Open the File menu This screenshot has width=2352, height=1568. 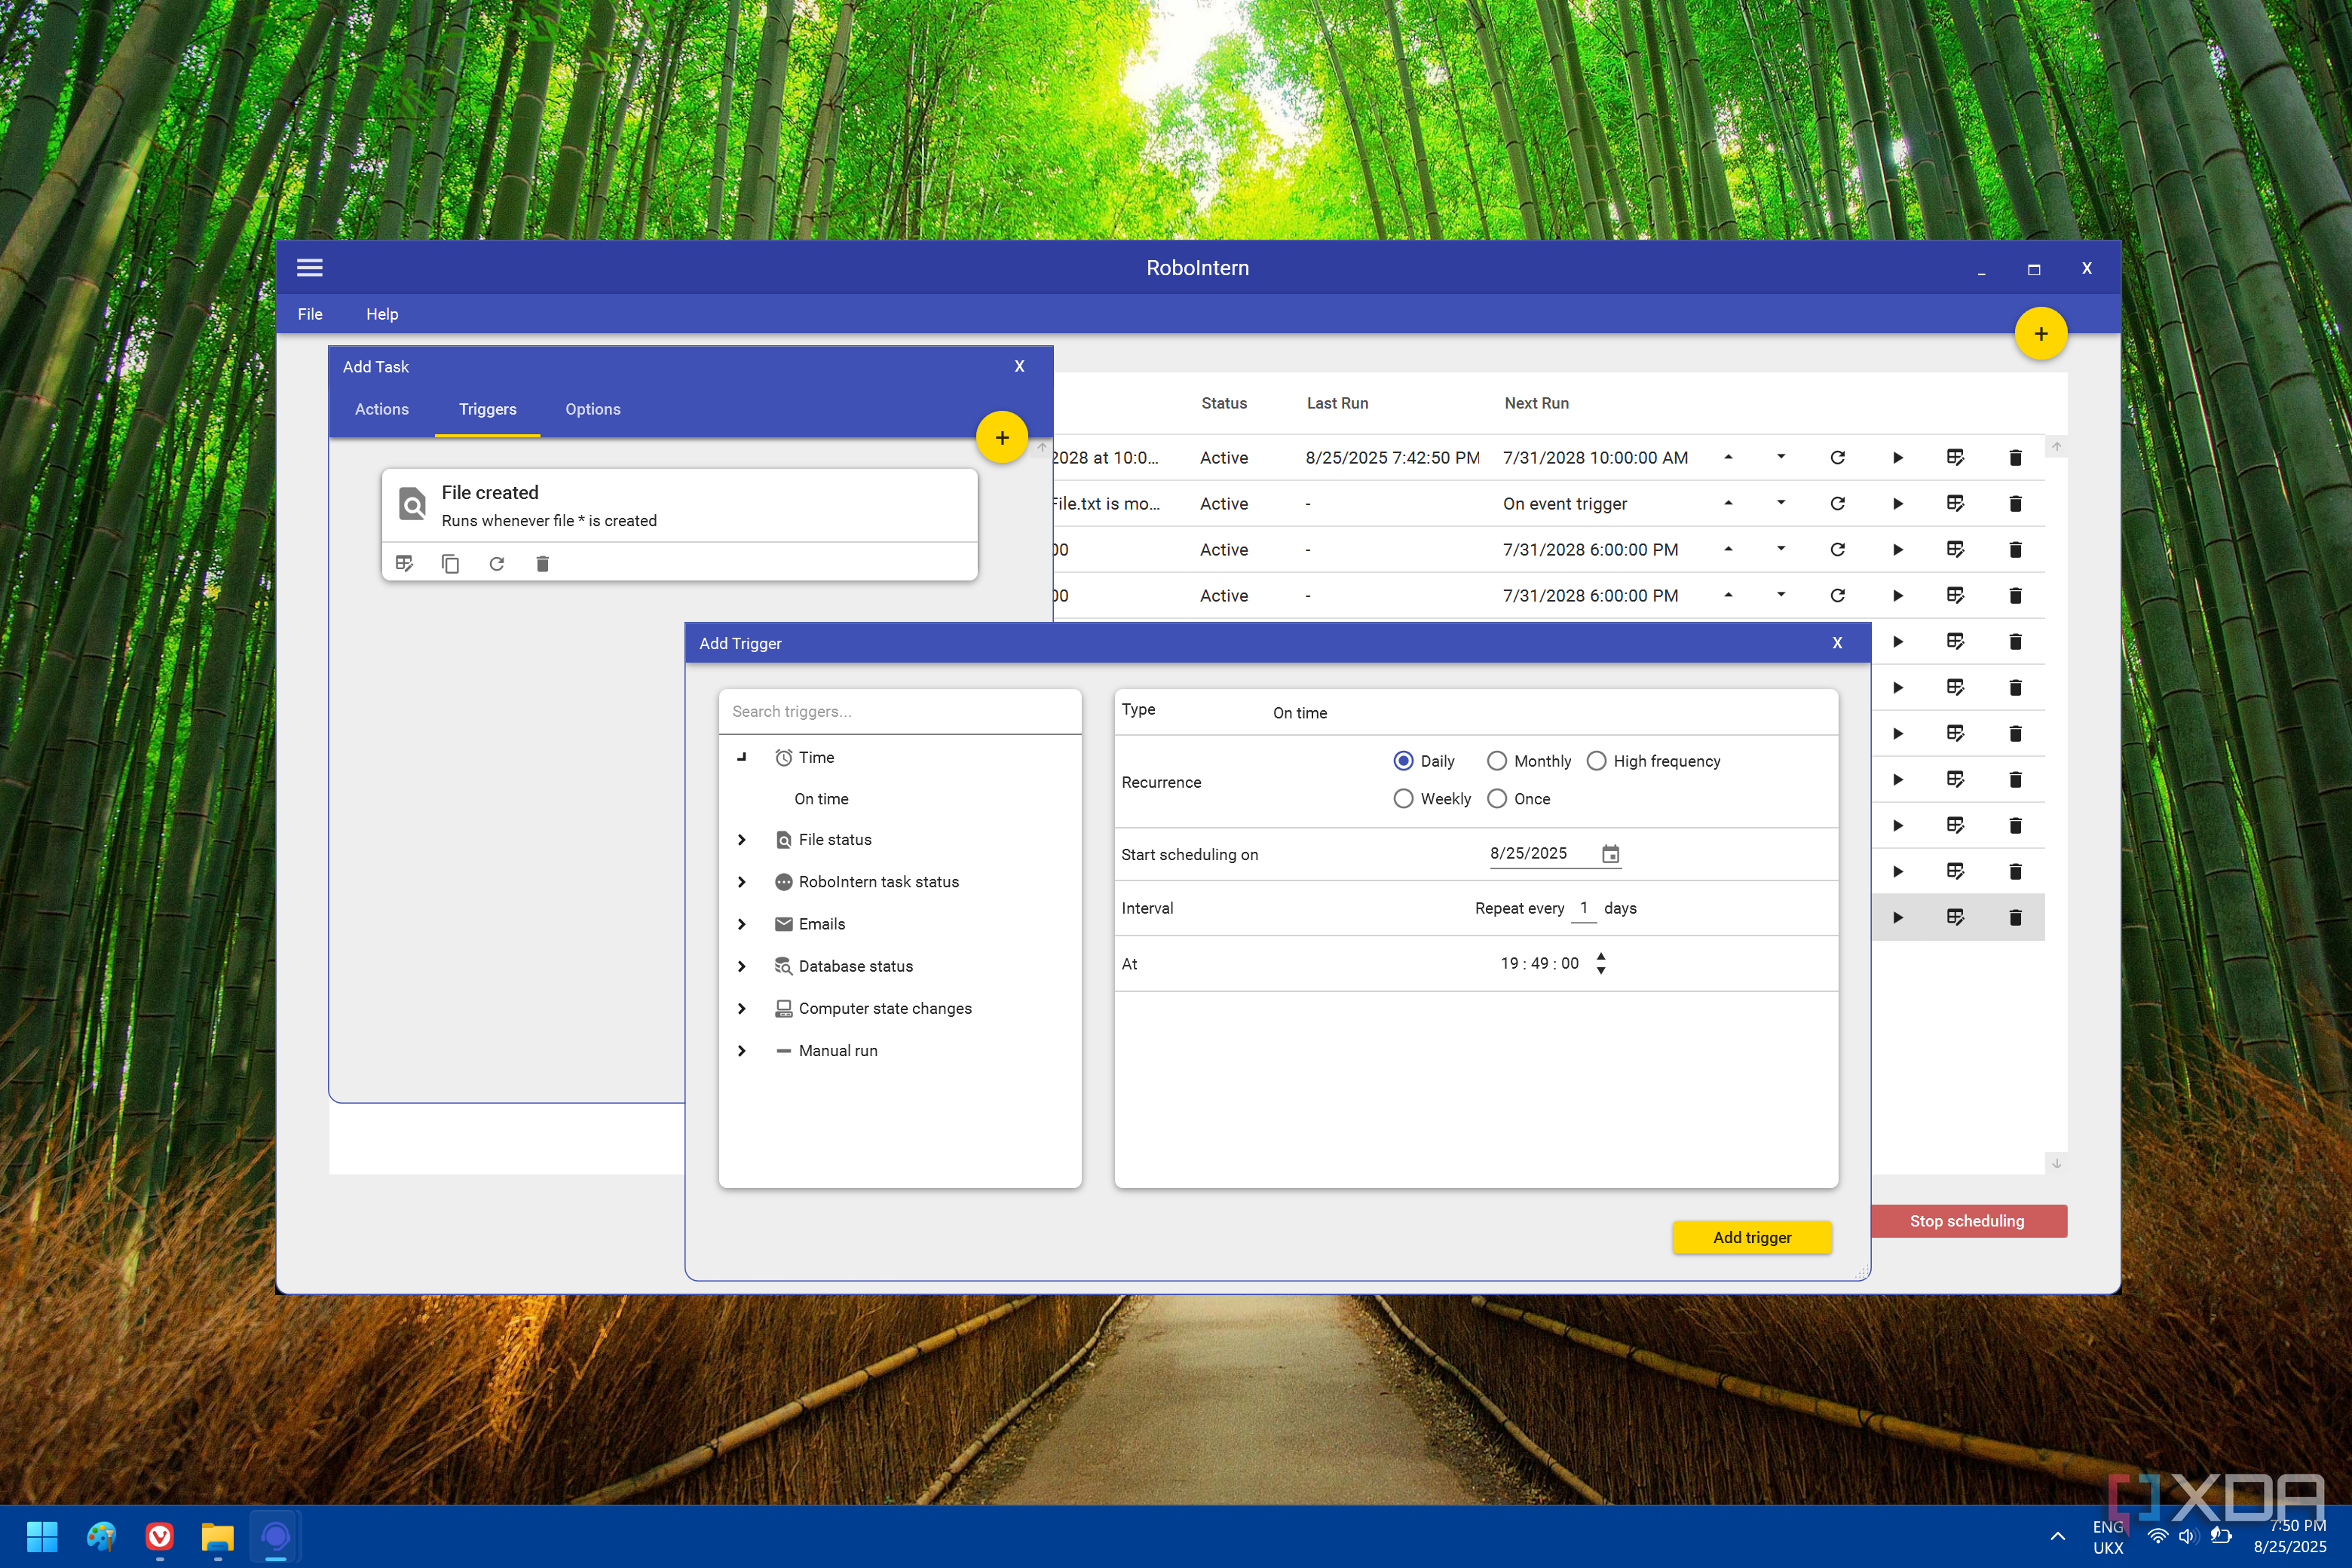click(x=310, y=314)
